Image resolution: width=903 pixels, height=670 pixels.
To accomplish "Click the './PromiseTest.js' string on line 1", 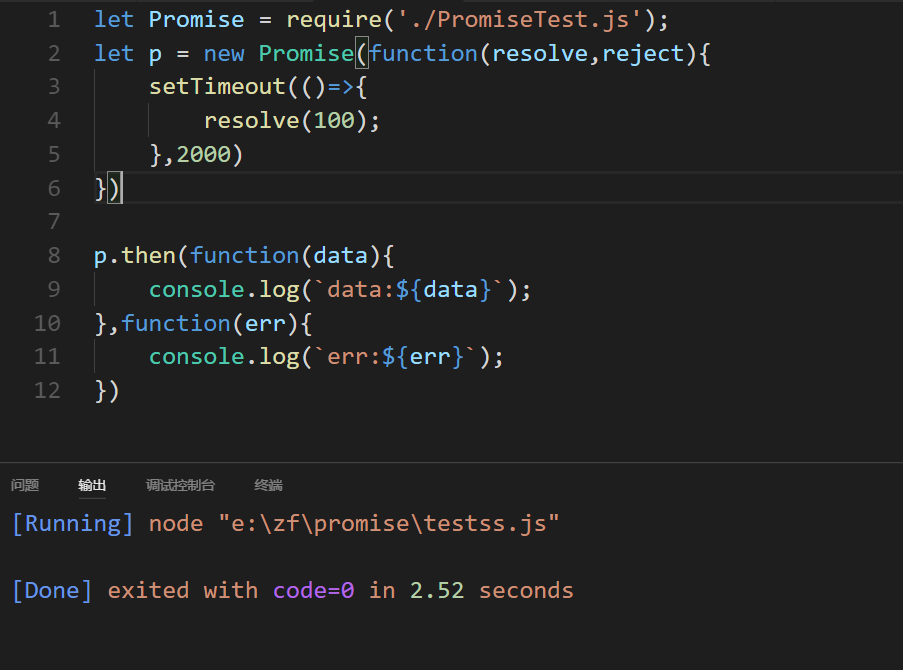I will (519, 20).
